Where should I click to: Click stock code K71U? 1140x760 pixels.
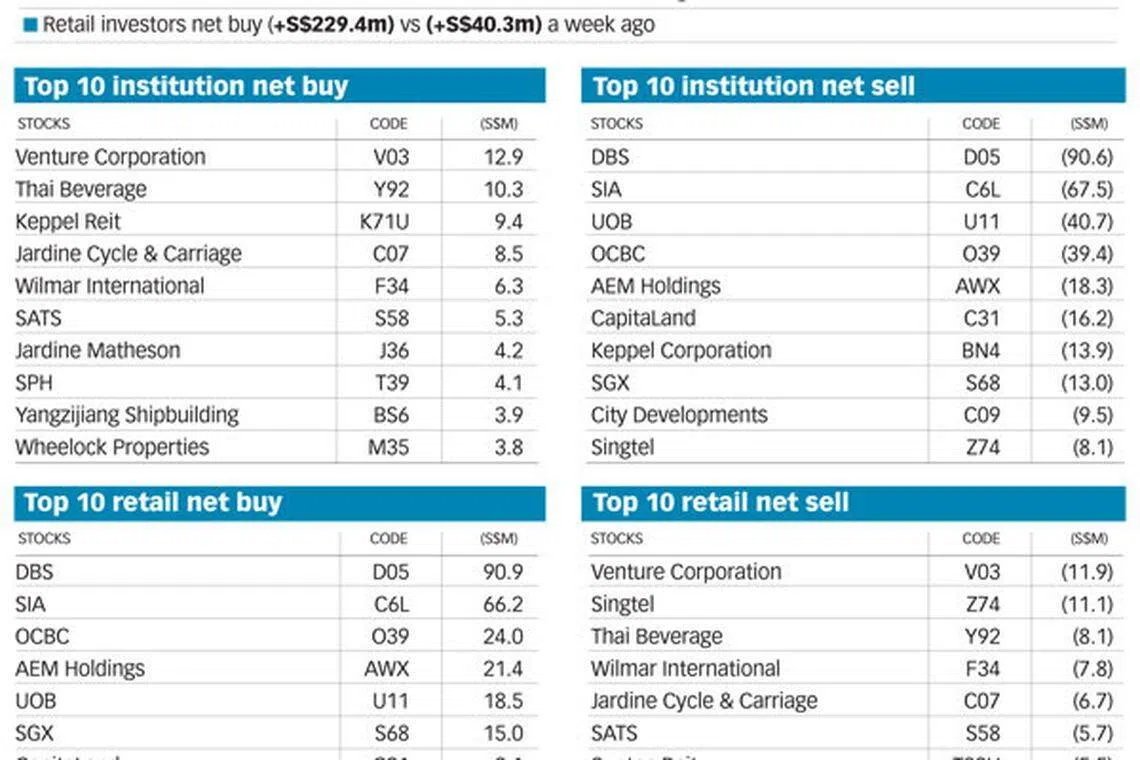(384, 221)
